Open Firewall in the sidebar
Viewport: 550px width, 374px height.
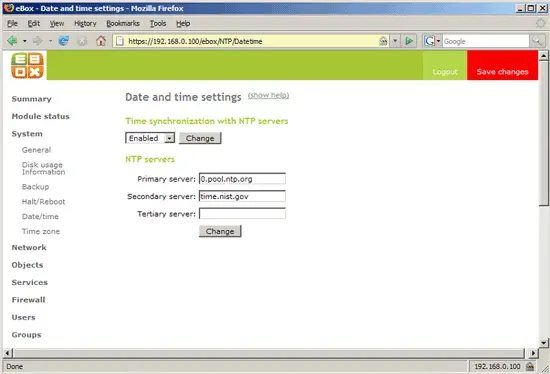pos(28,300)
